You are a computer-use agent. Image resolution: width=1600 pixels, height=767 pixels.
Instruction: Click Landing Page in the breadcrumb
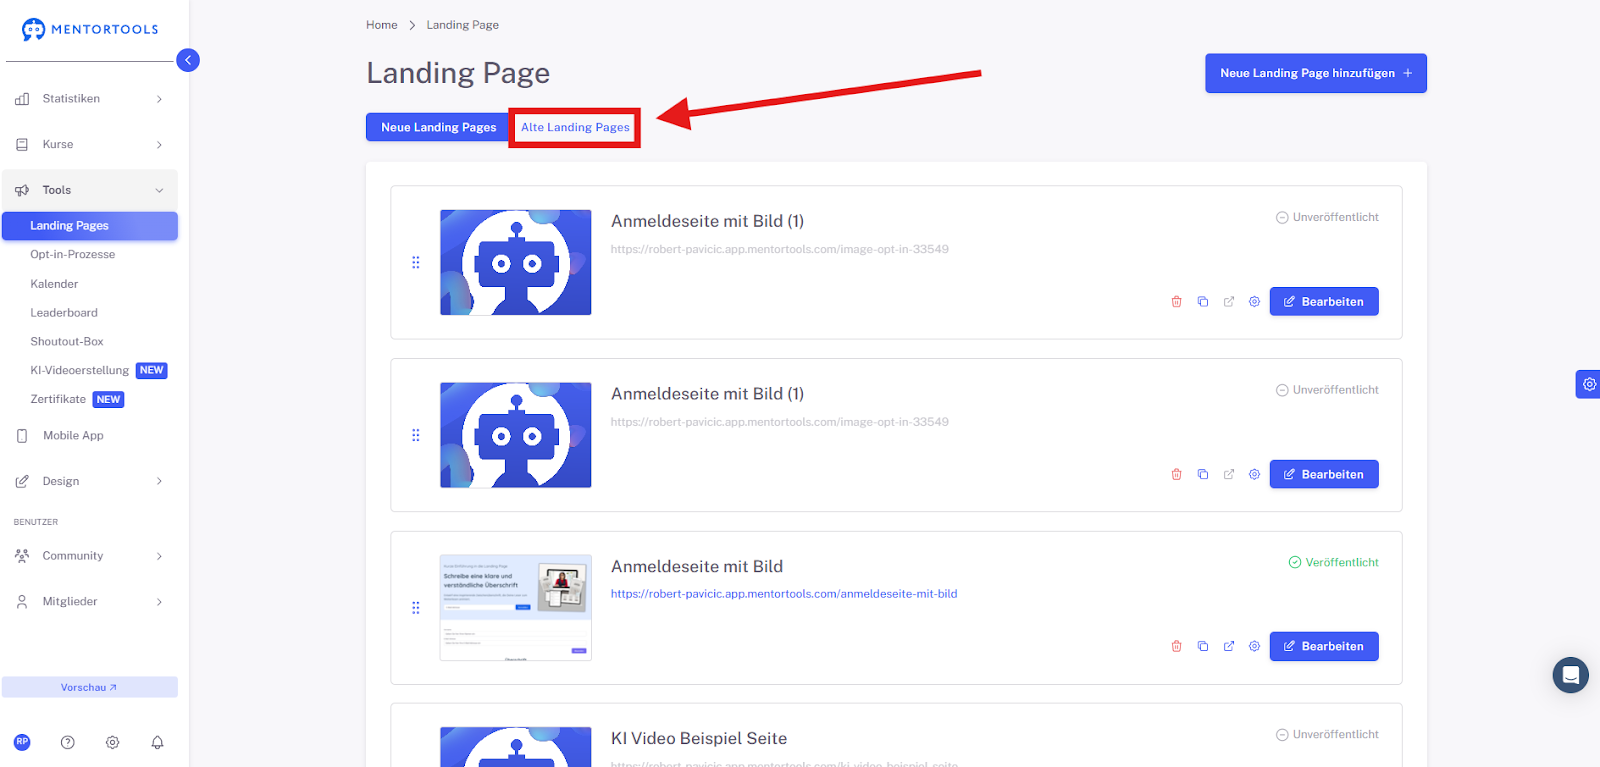point(463,25)
